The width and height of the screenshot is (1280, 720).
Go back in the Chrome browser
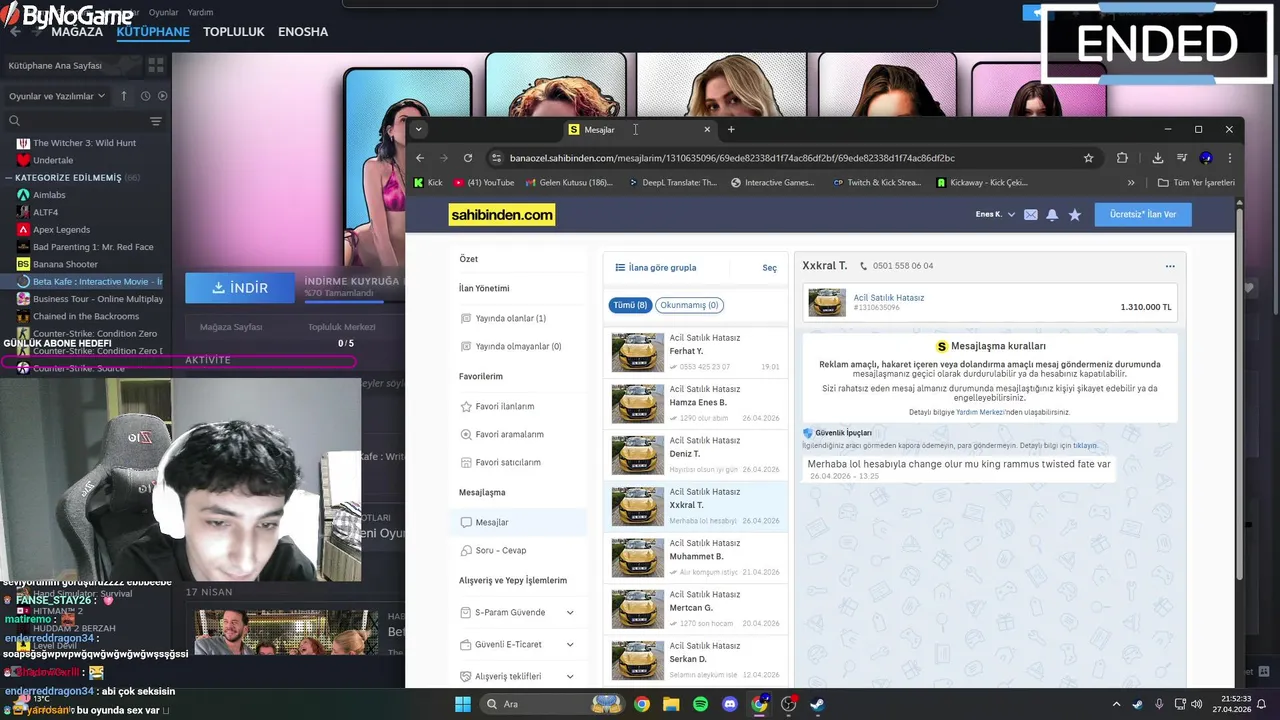(420, 158)
